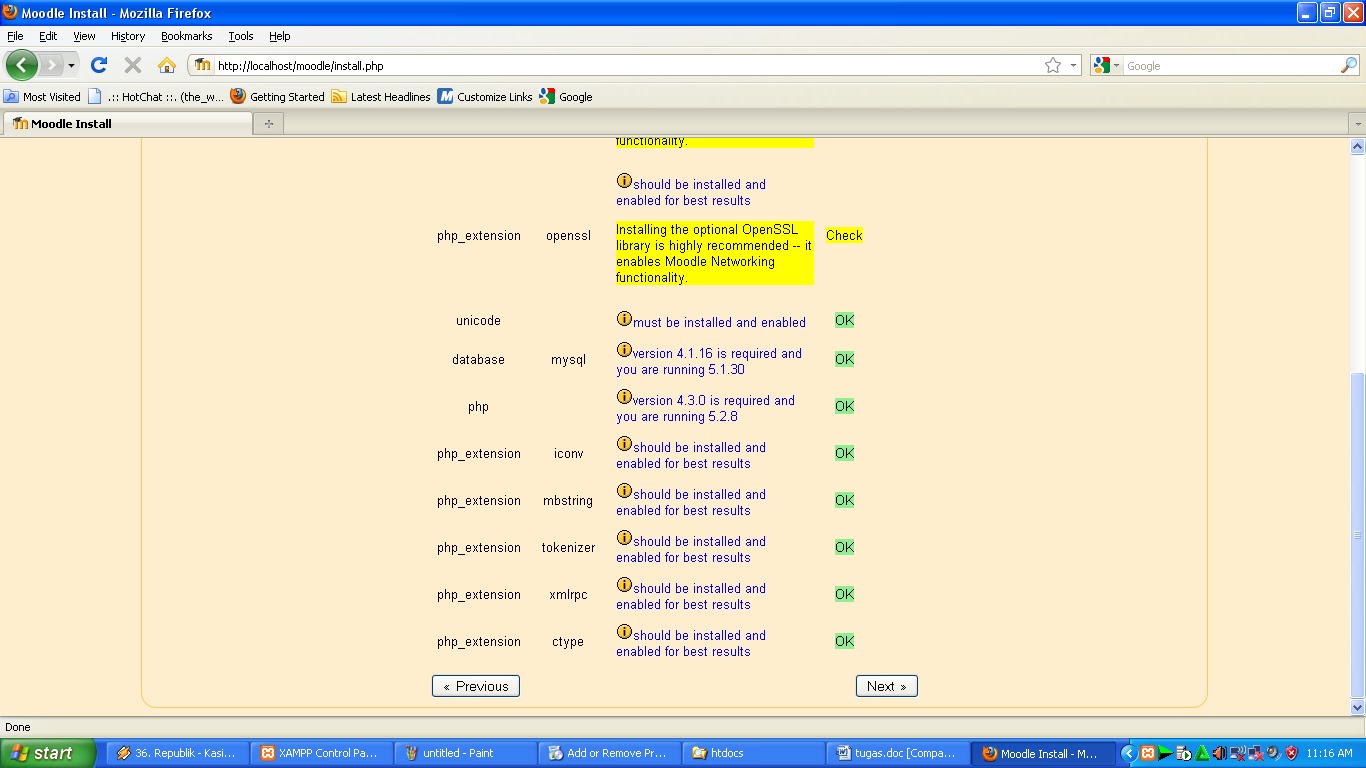The image size is (1366, 768).
Task: Select the Moodle Install tab
Action: 127,124
